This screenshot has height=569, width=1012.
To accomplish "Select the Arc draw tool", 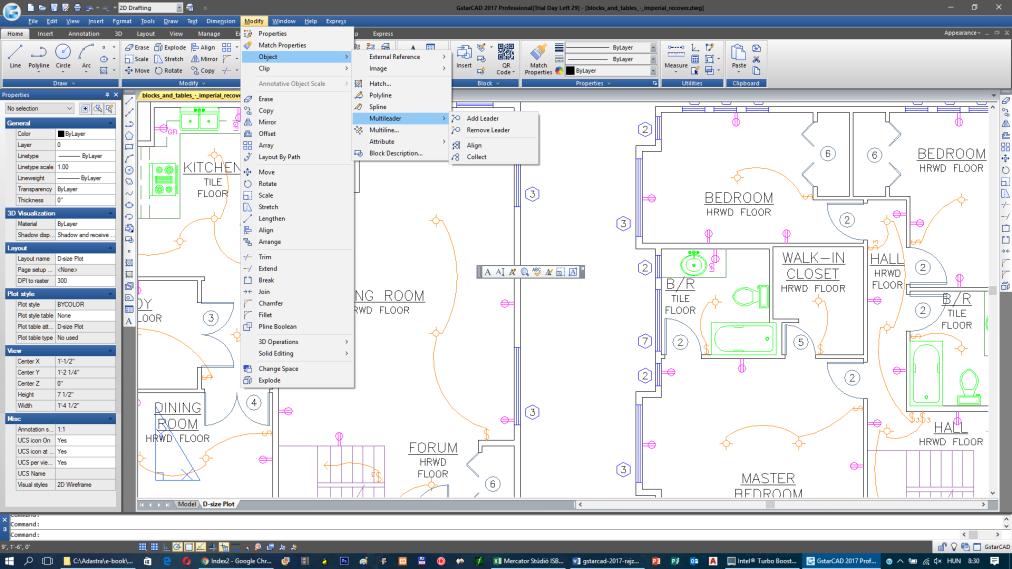I will [86, 57].
